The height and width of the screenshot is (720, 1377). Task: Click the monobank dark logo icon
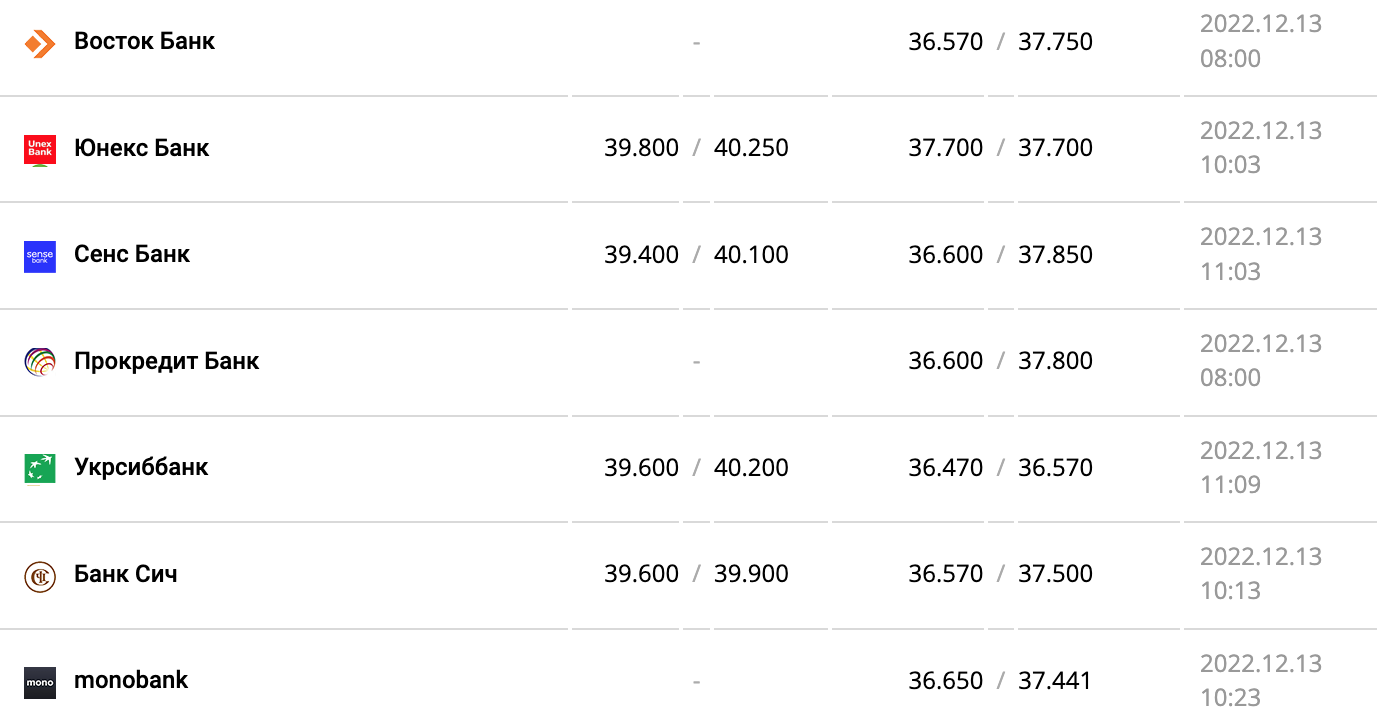click(40, 682)
